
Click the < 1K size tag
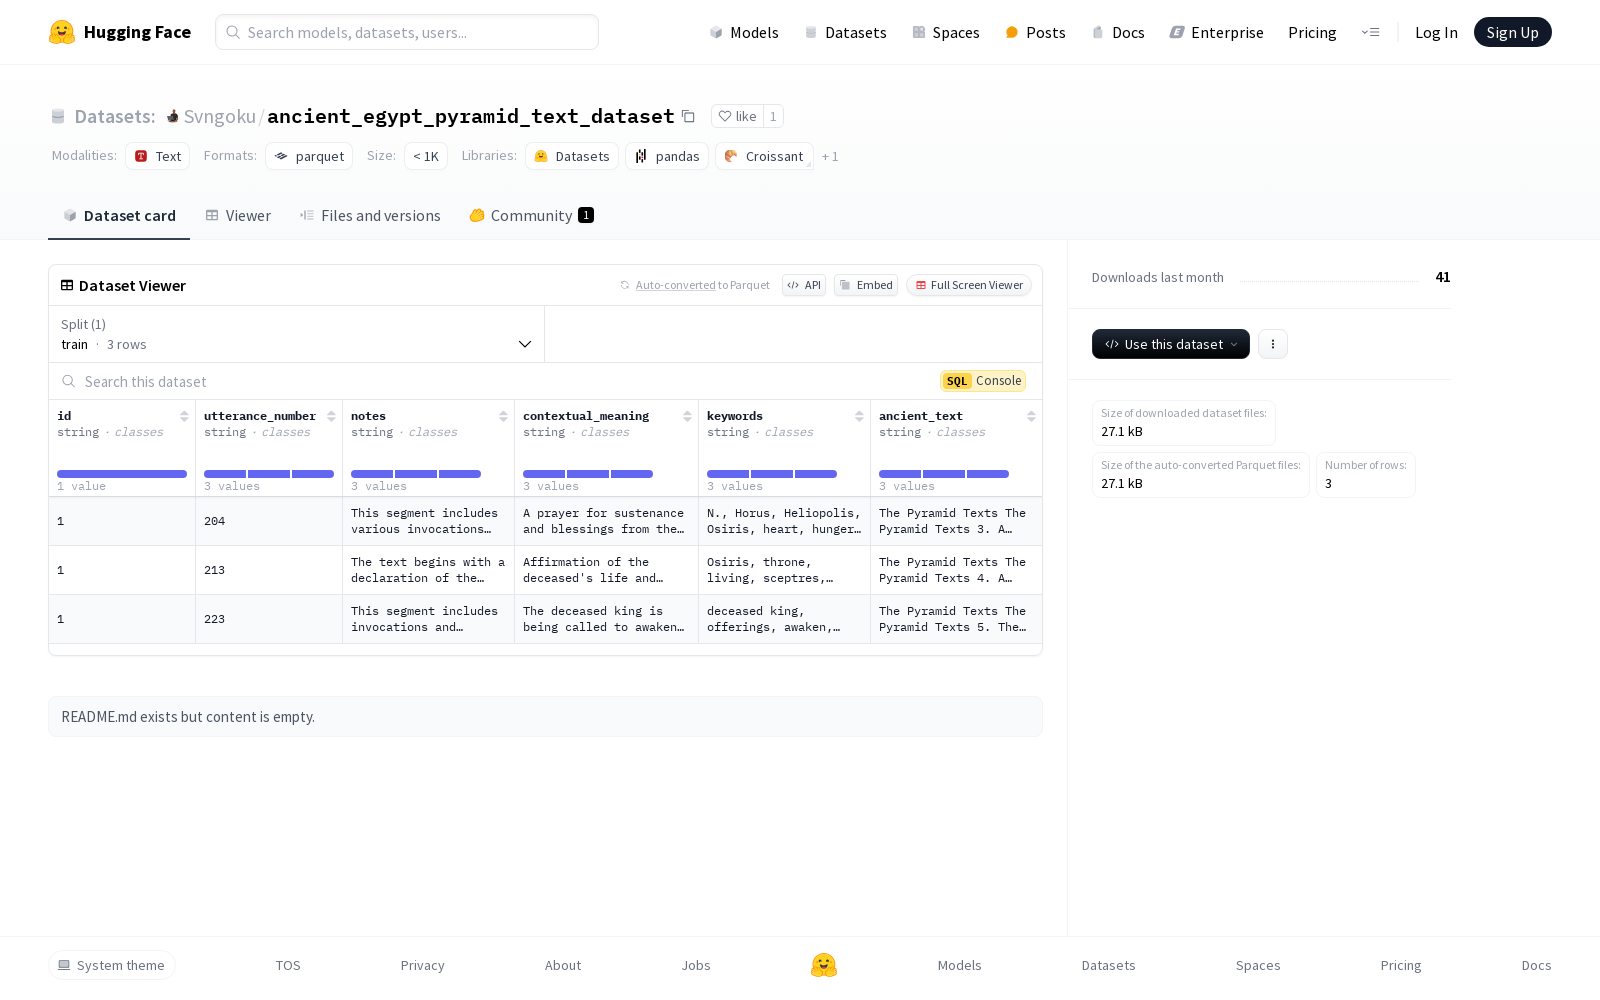(426, 156)
